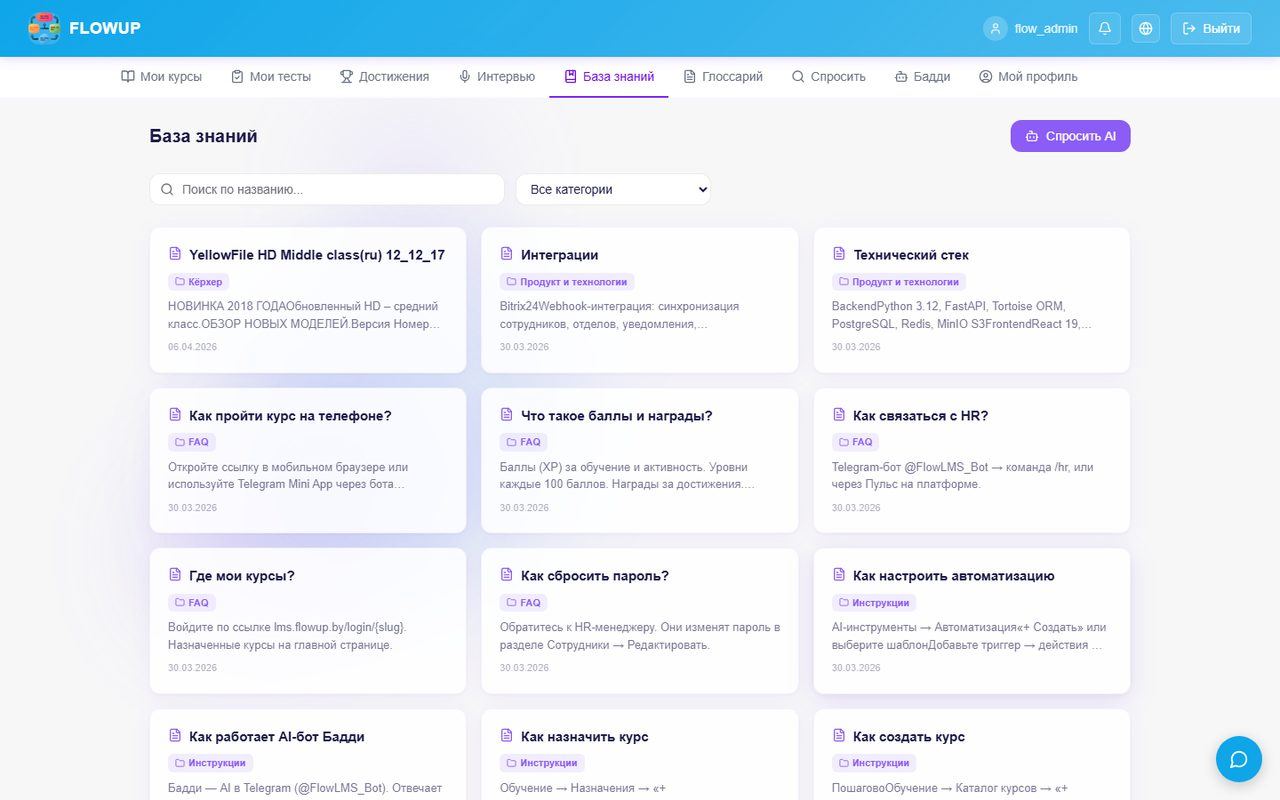Click FAQ tag on Как связаться с HR card
The image size is (1280, 800).
click(x=856, y=442)
